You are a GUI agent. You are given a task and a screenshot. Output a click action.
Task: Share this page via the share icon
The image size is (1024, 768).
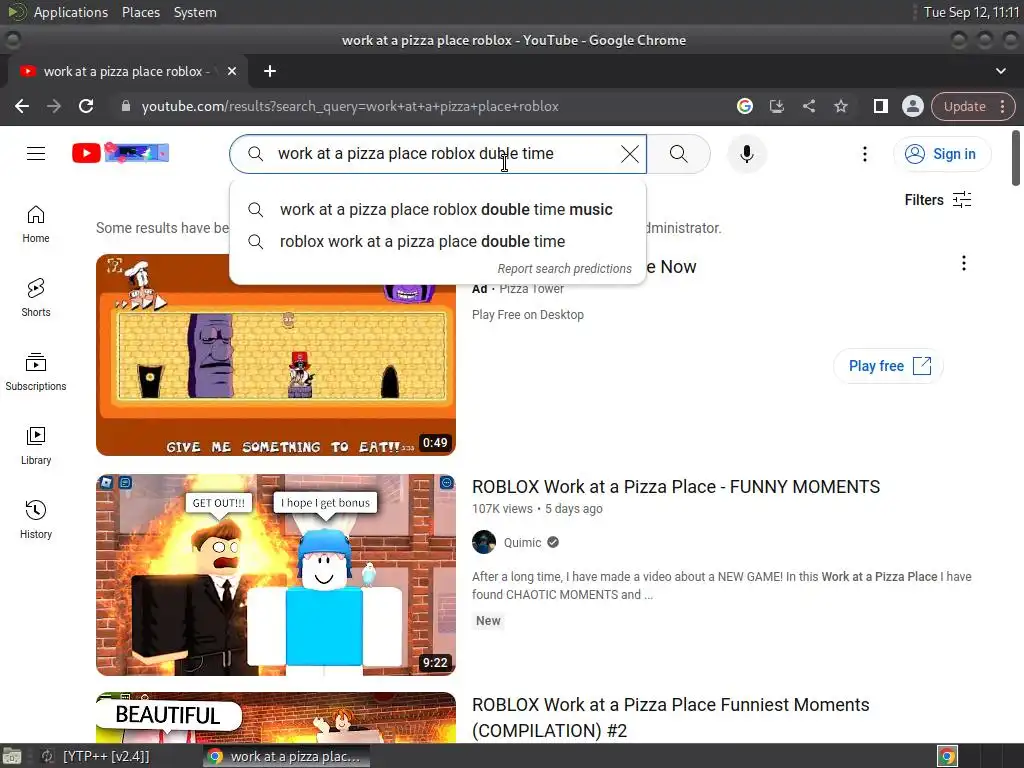[x=808, y=106]
